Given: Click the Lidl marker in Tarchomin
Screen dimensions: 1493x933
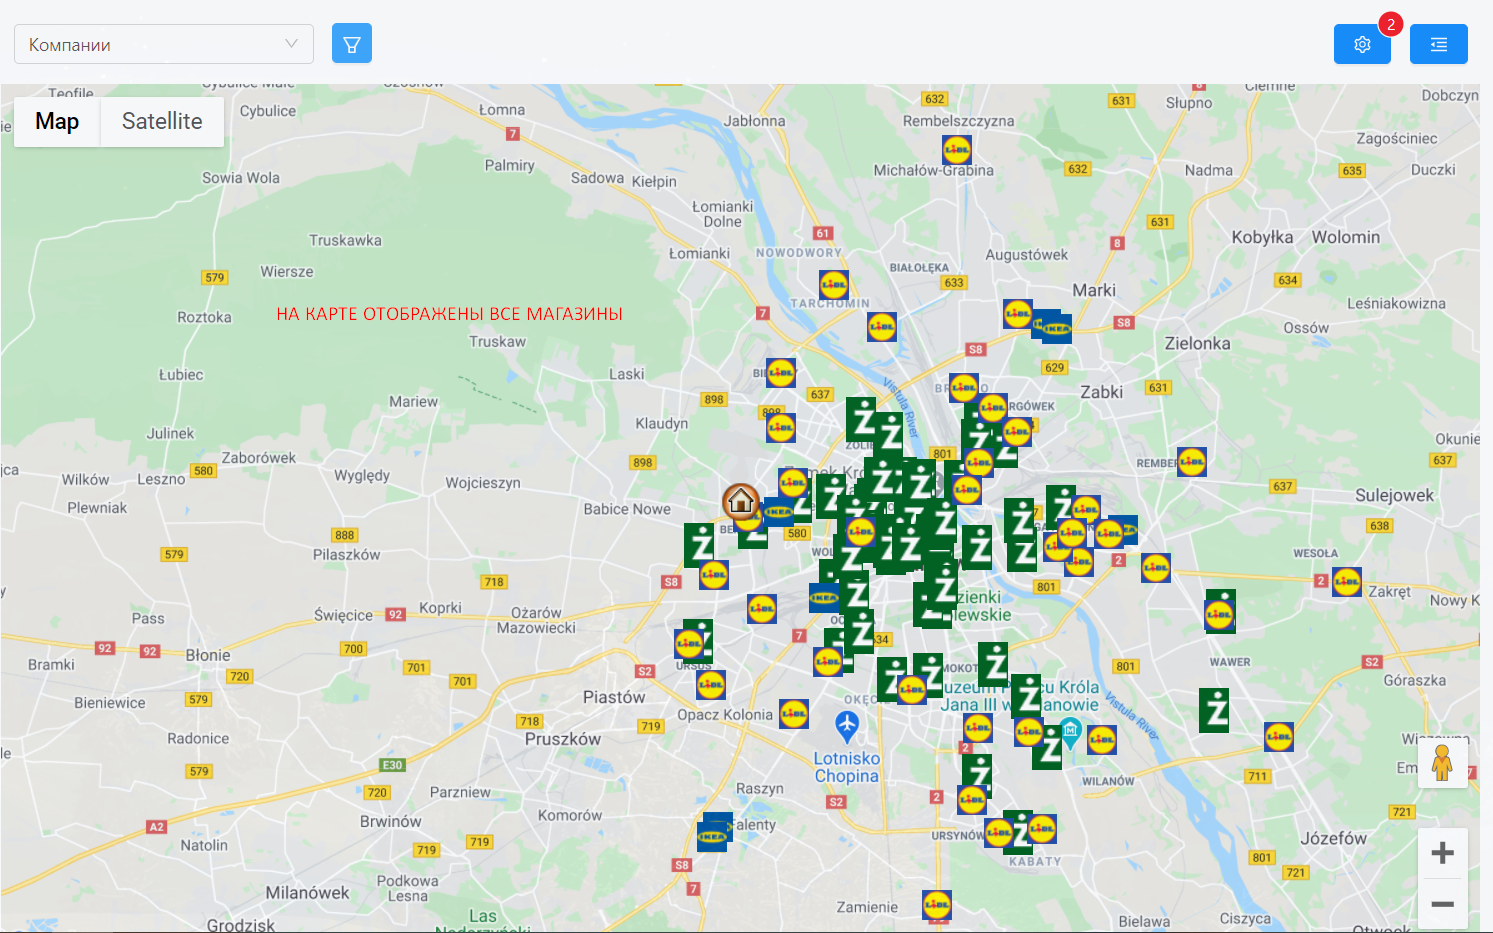Looking at the screenshot, I should [834, 285].
